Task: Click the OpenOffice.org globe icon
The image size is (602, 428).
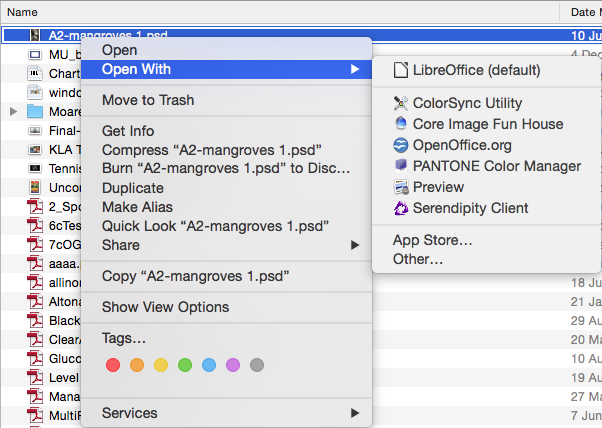Action: pyautogui.click(x=400, y=145)
